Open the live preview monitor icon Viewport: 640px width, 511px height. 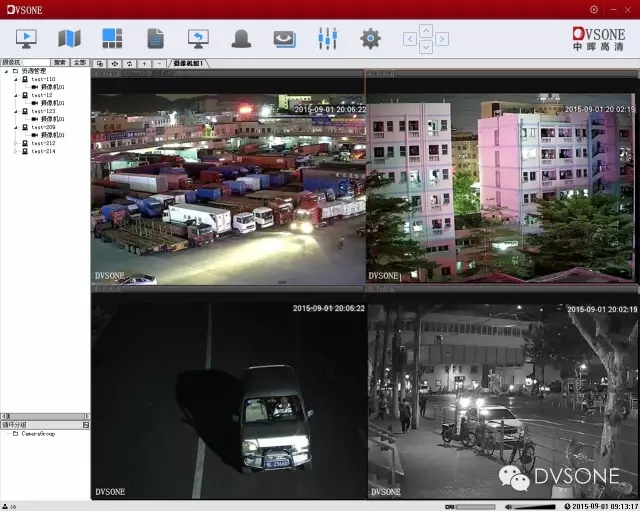pyautogui.click(x=27, y=39)
